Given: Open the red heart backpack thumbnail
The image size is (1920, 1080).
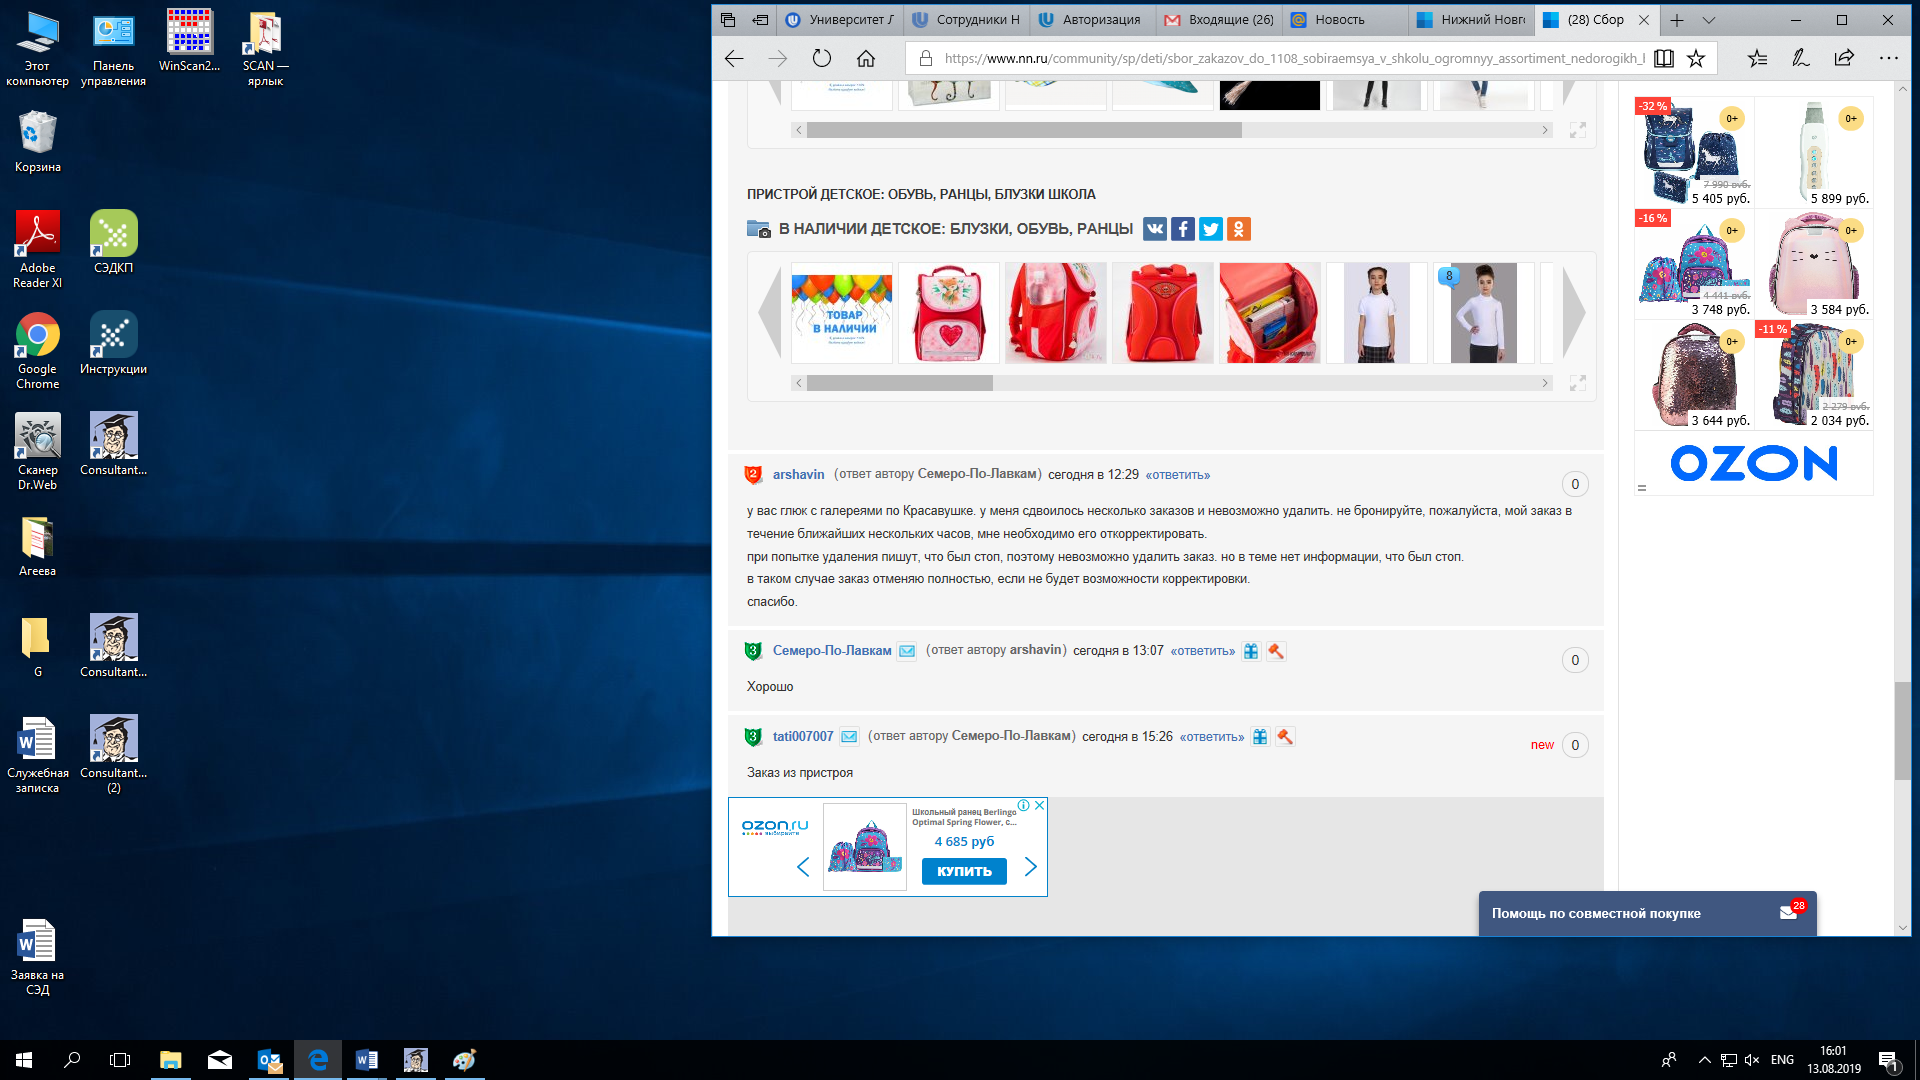Looking at the screenshot, I should point(948,313).
